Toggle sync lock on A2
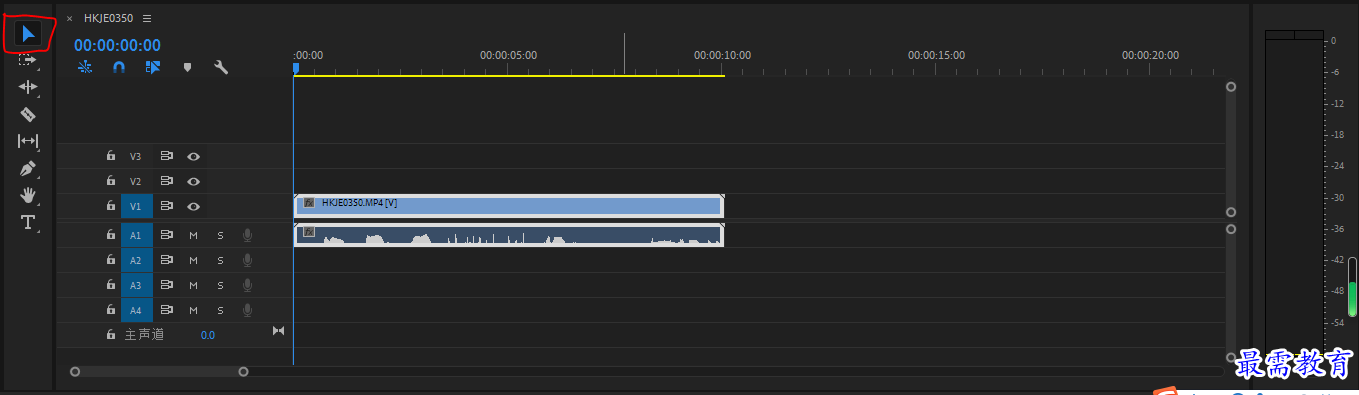 click(x=167, y=260)
